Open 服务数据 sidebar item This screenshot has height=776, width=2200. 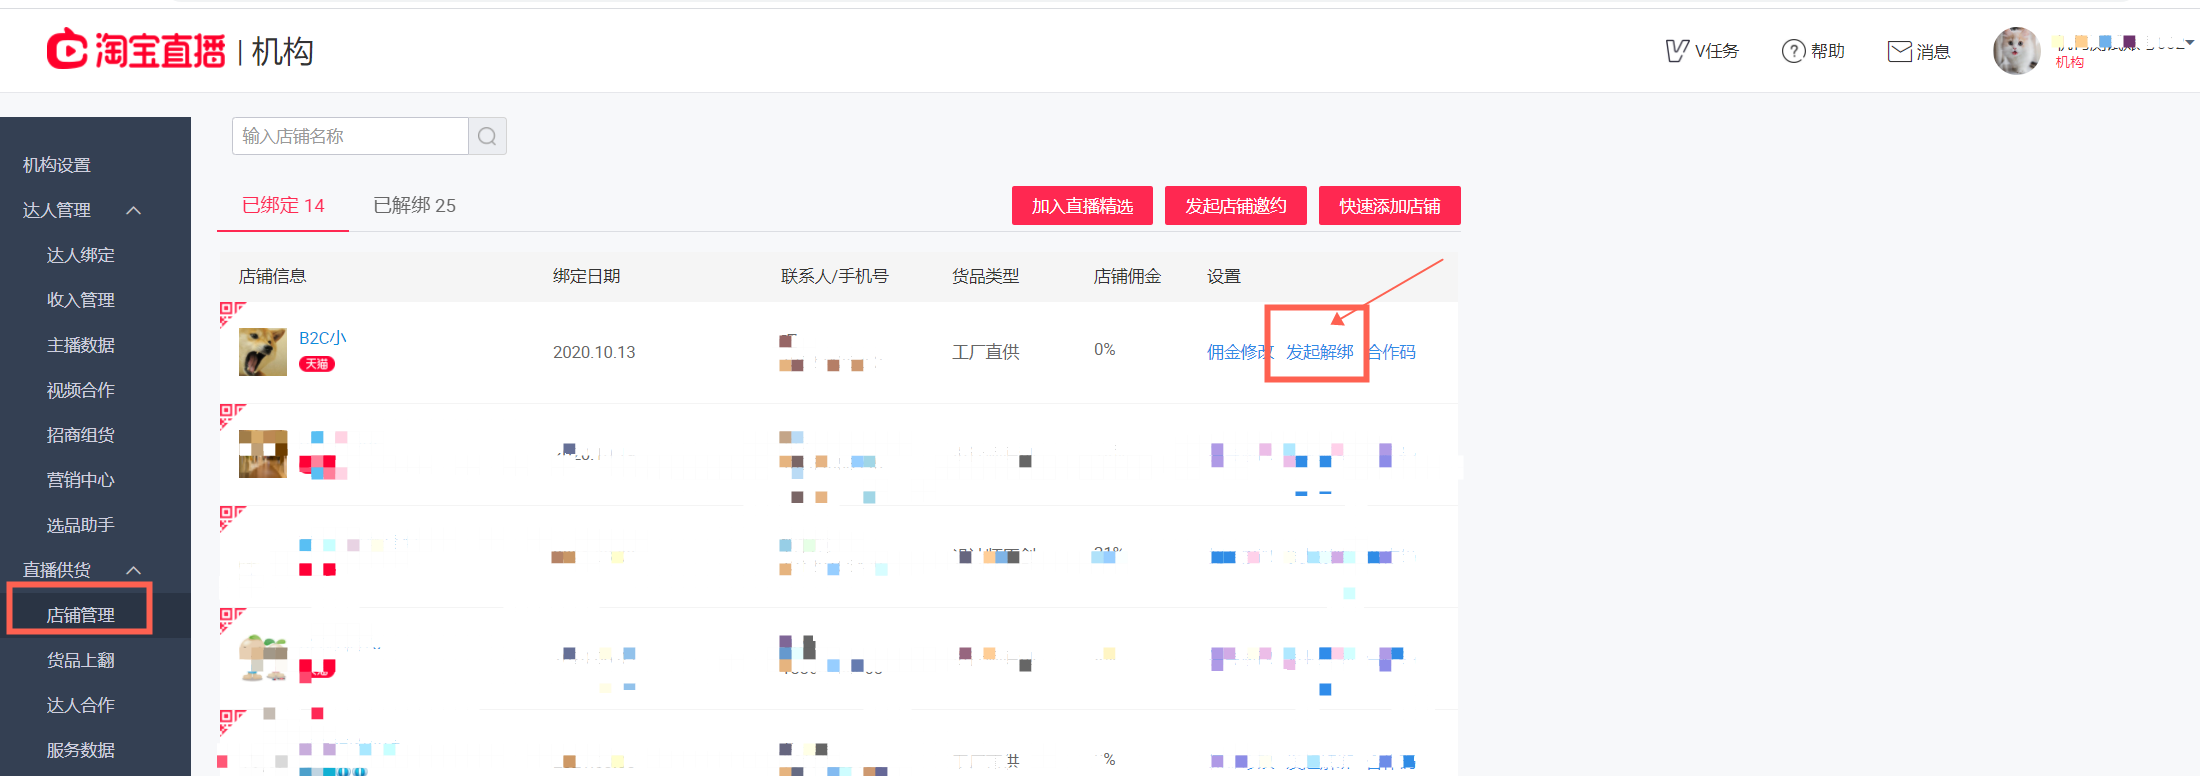pyautogui.click(x=81, y=750)
